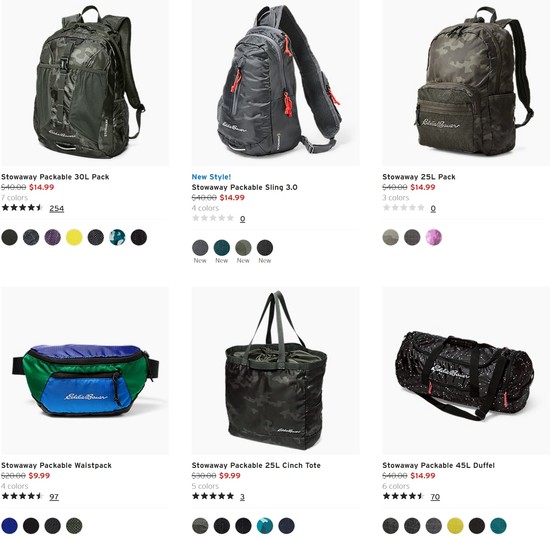Viewport: 550px width, 540px height.
Task: Open the Stowaway Packable Waistpack title link
Action: coord(56,465)
